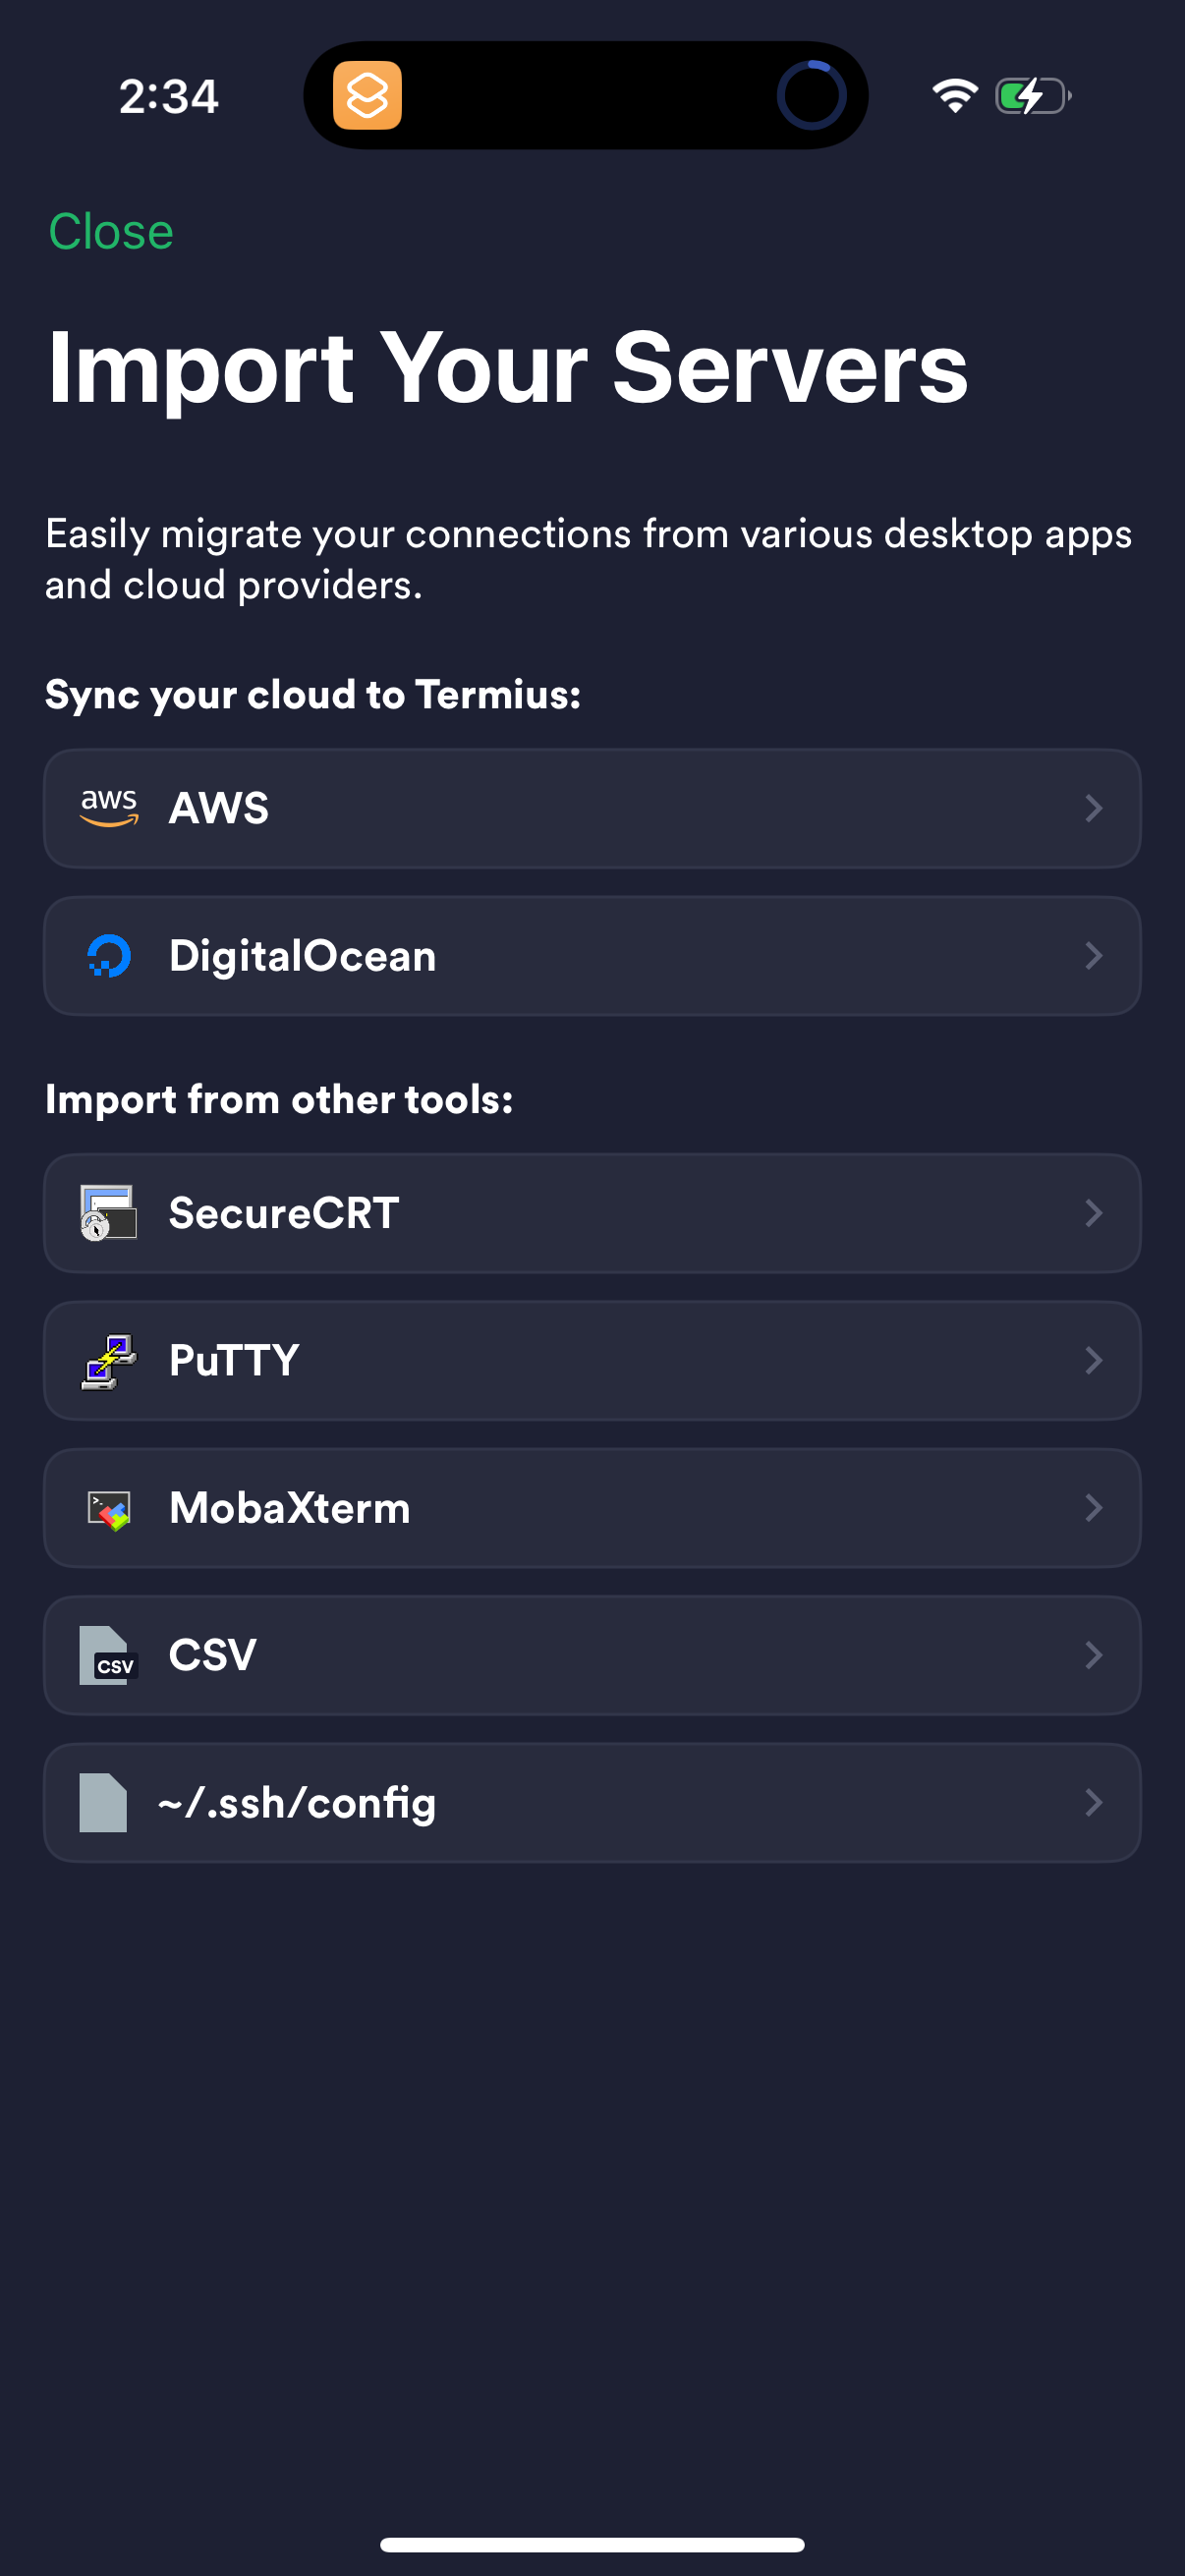Screen dimensions: 1185x2576
Task: Tap the Wi-Fi status icon
Action: [x=951, y=95]
